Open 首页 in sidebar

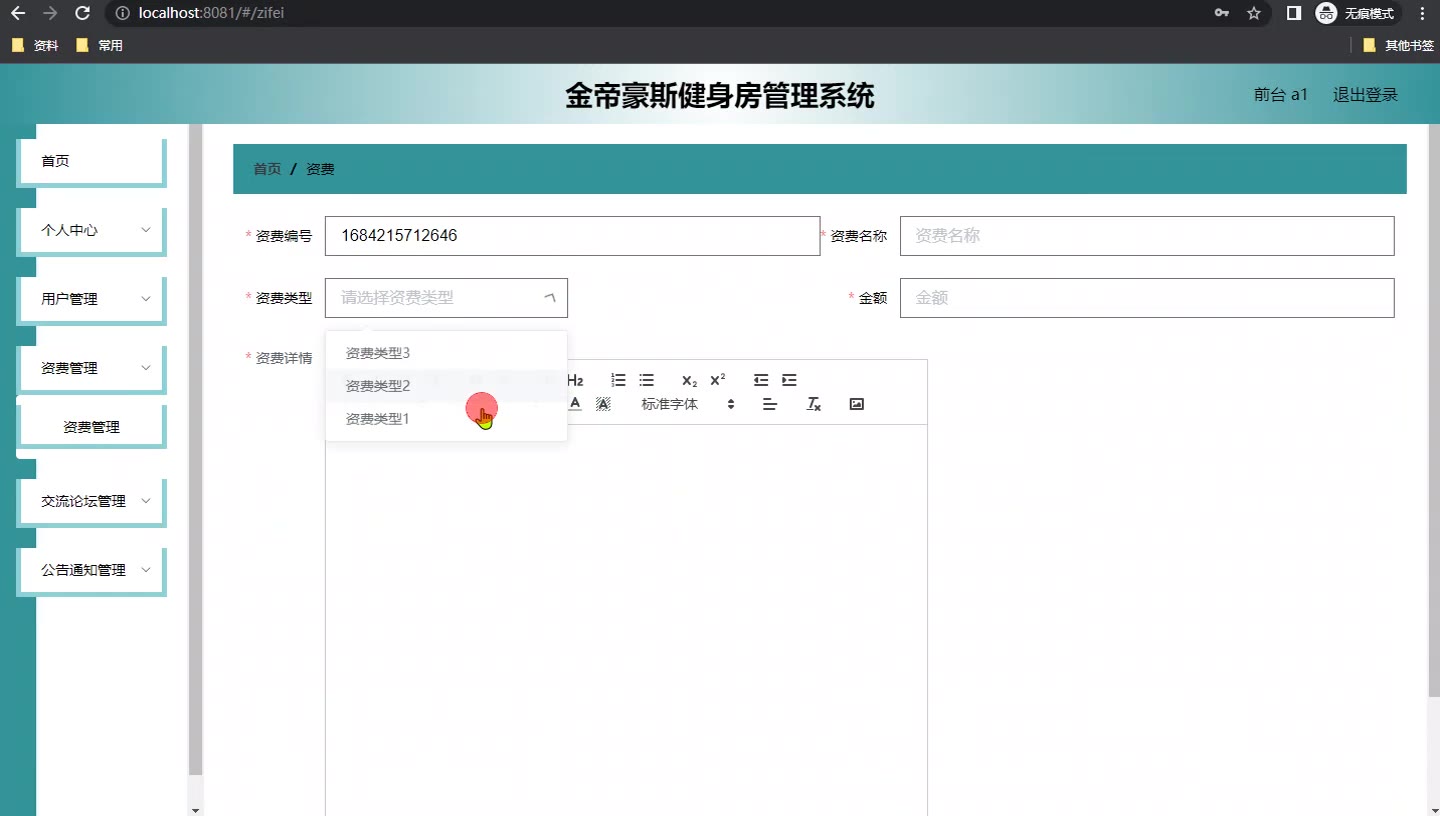[91, 161]
